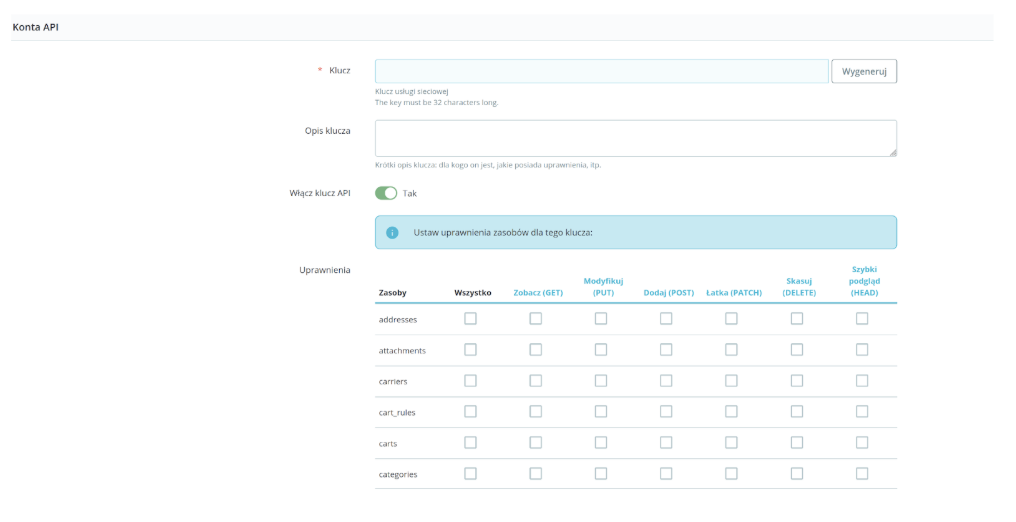Check Łatka (PATCH) for carts

(x=731, y=443)
